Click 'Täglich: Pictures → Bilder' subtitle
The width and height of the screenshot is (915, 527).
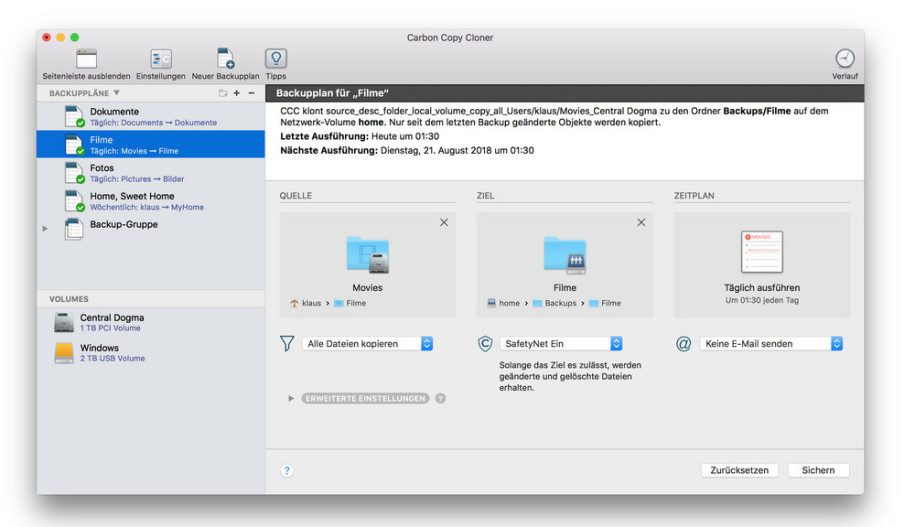point(137,179)
